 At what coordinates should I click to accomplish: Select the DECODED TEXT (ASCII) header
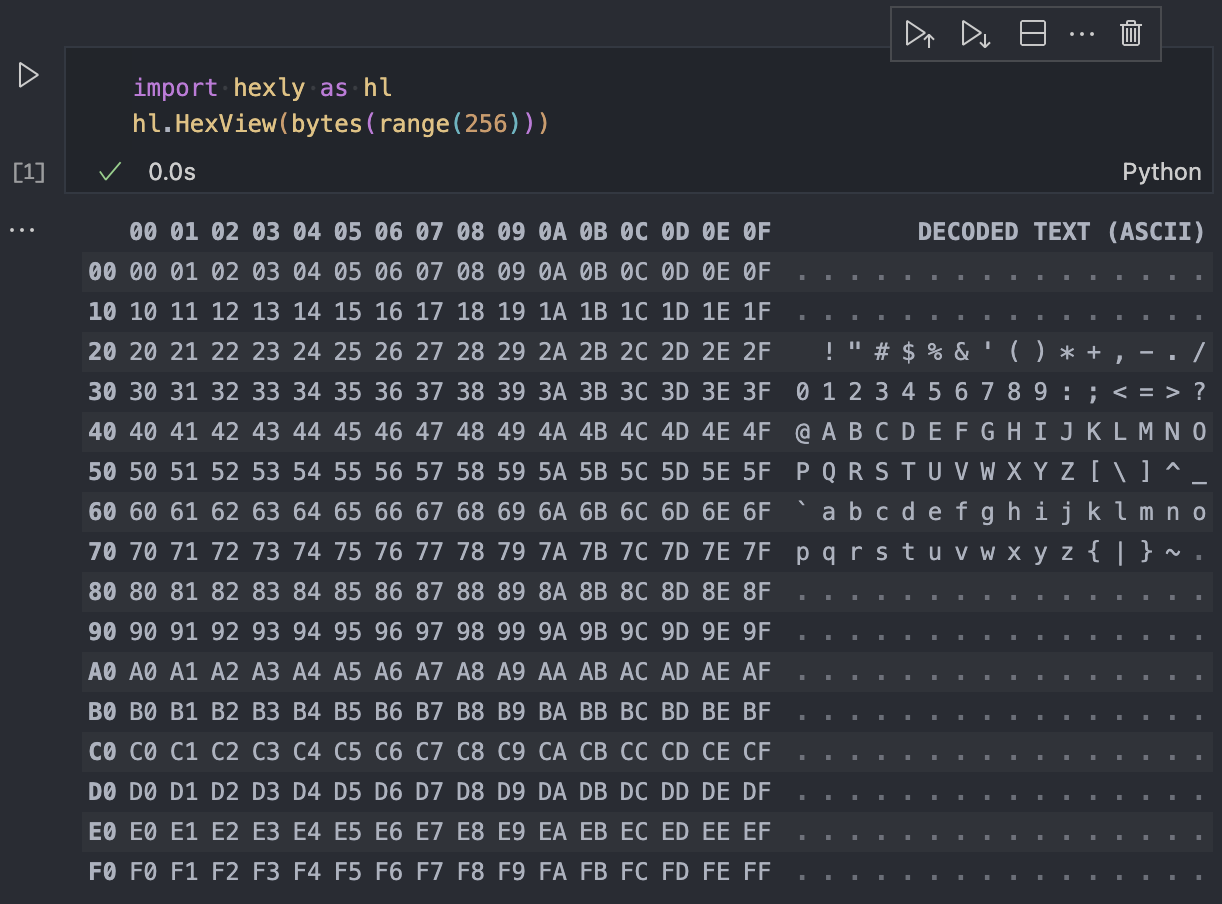click(1061, 232)
